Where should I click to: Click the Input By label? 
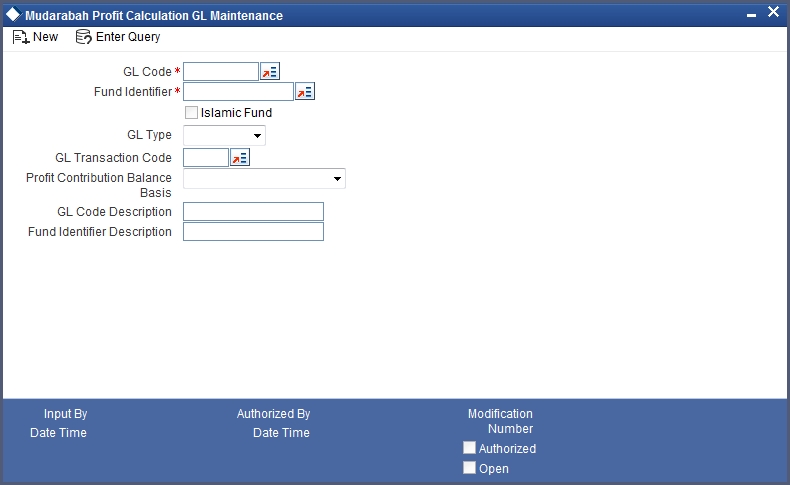click(65, 413)
